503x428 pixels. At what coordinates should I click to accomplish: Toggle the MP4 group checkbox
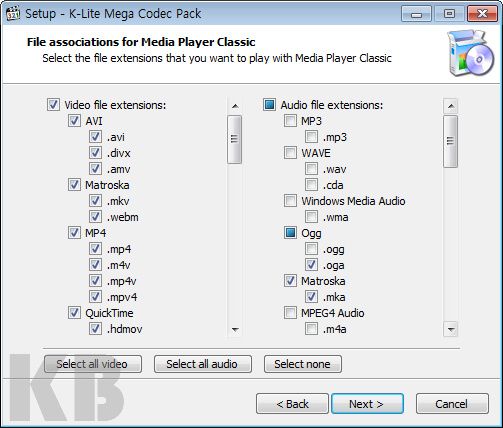pos(74,233)
